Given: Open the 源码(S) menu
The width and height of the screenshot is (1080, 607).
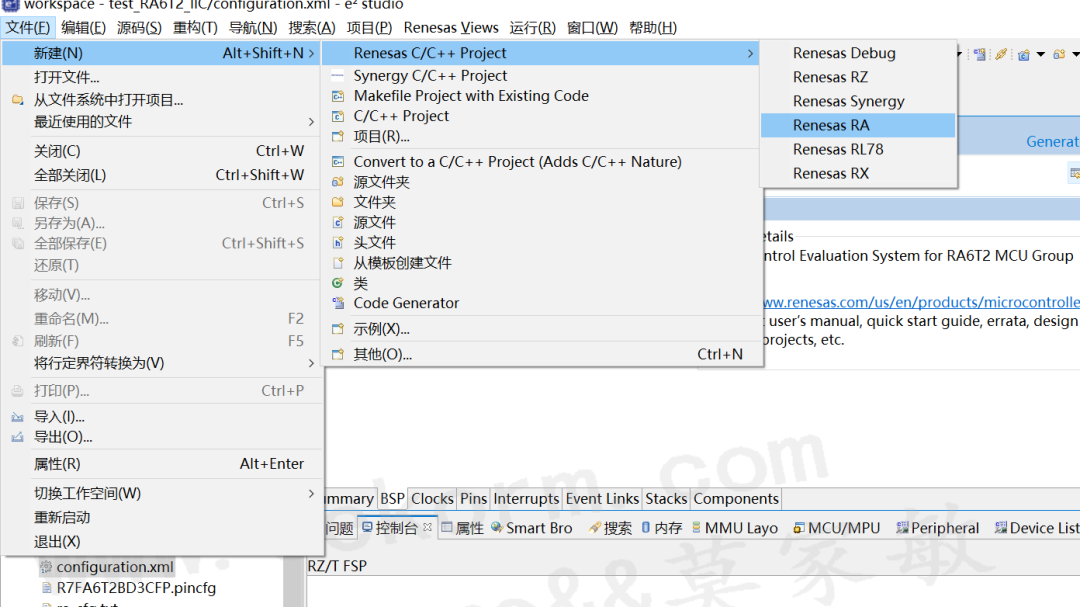Looking at the screenshot, I should (139, 28).
